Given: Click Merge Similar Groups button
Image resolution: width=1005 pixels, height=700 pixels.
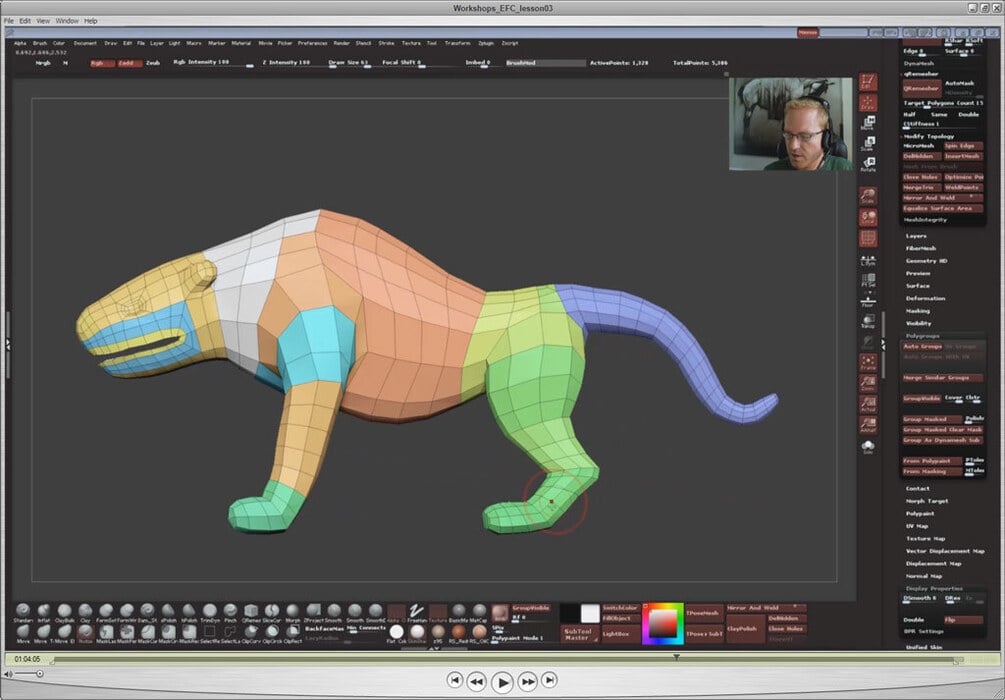Looking at the screenshot, I should click(942, 378).
